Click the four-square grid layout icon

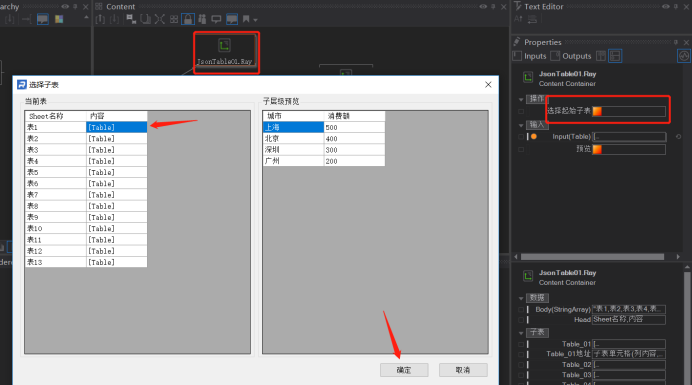174,19
